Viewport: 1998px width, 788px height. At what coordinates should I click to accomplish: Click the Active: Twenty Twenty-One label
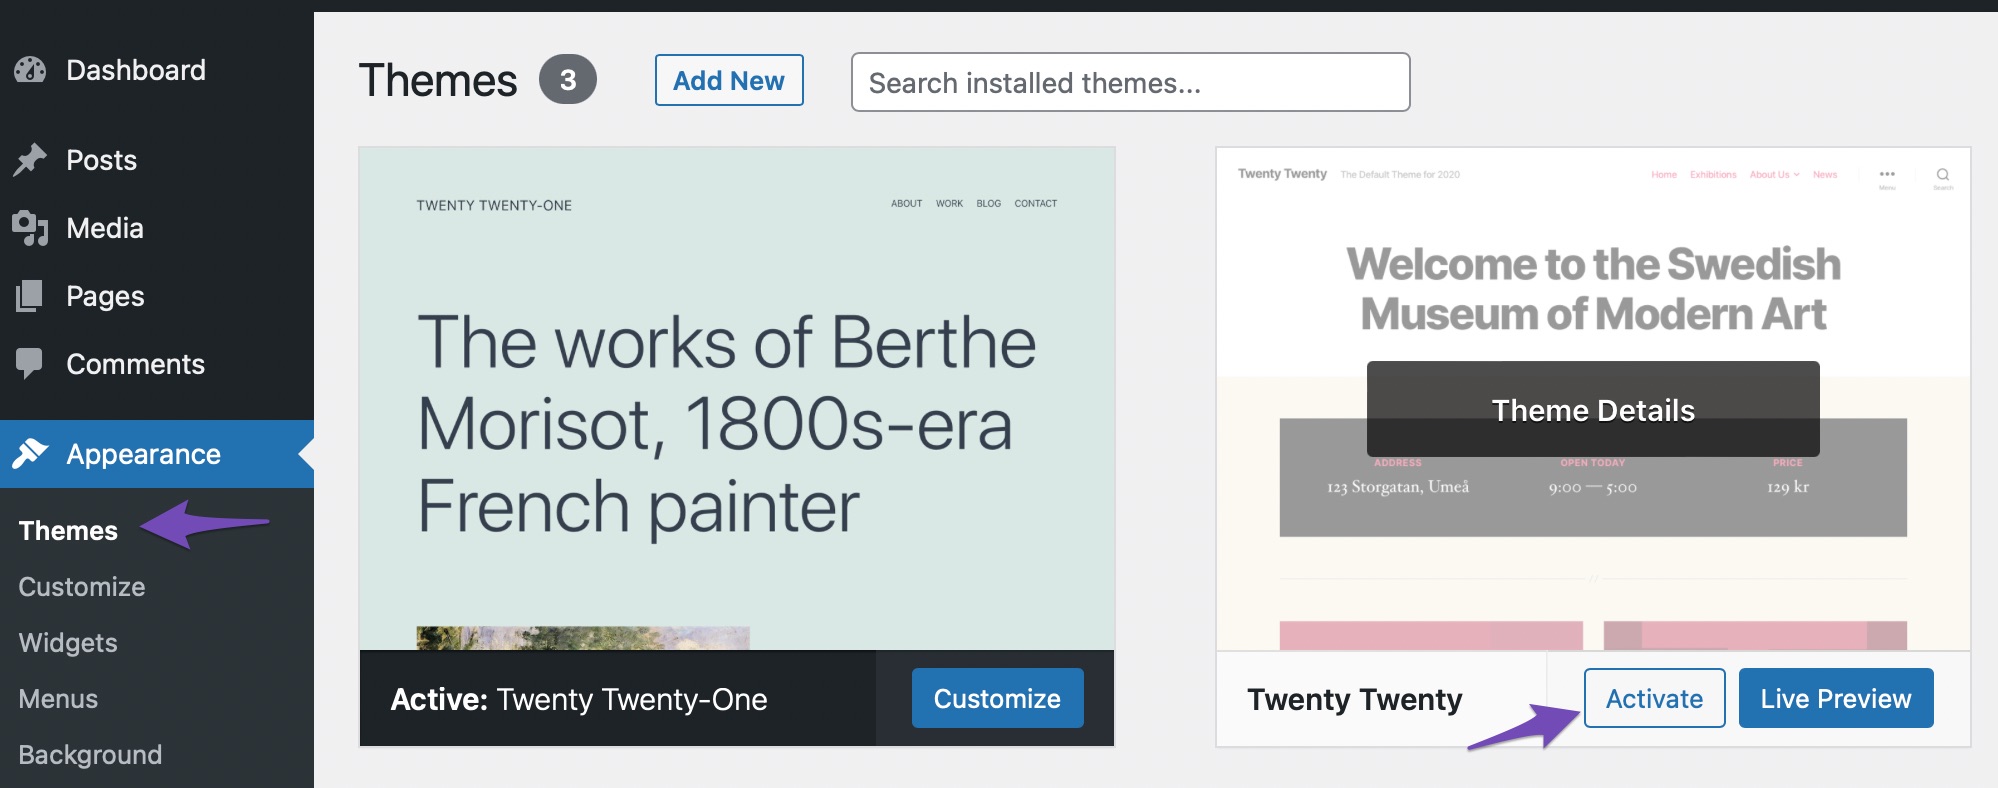click(579, 699)
